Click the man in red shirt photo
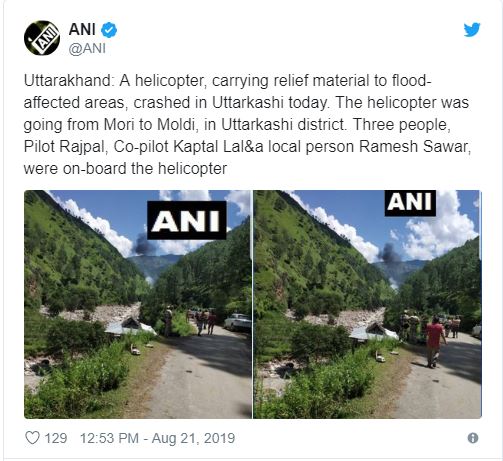503x461 pixels. point(435,341)
